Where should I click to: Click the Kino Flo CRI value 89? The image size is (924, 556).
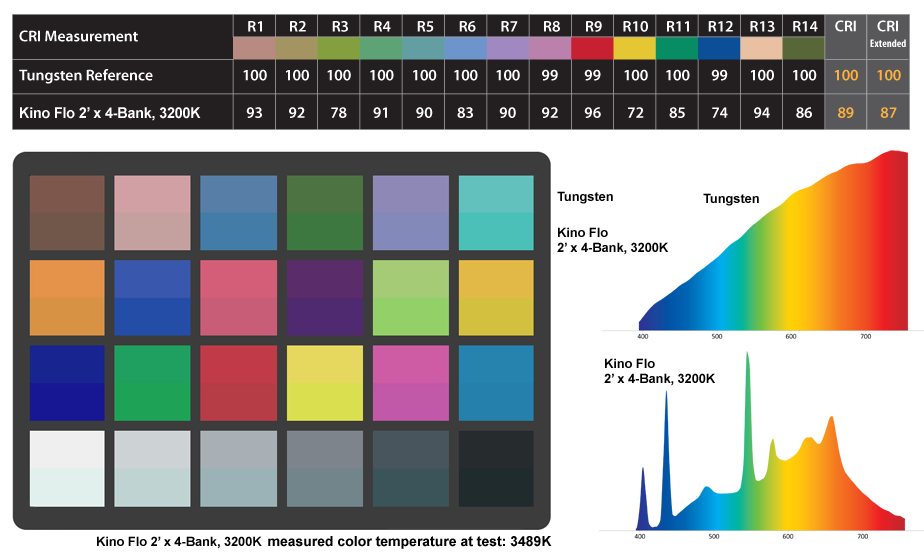tap(845, 113)
